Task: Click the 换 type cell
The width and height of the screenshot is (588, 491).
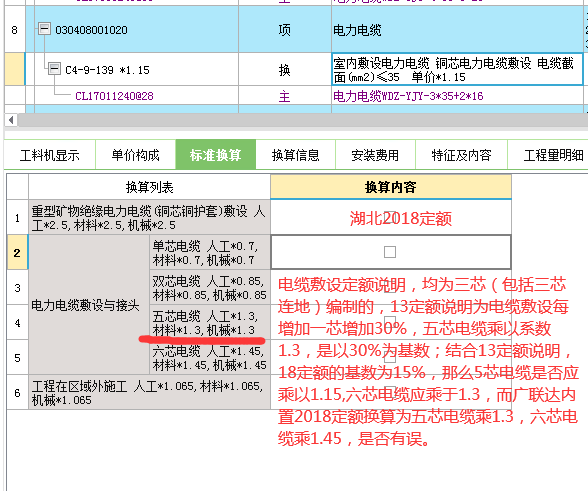Action: [x=285, y=69]
